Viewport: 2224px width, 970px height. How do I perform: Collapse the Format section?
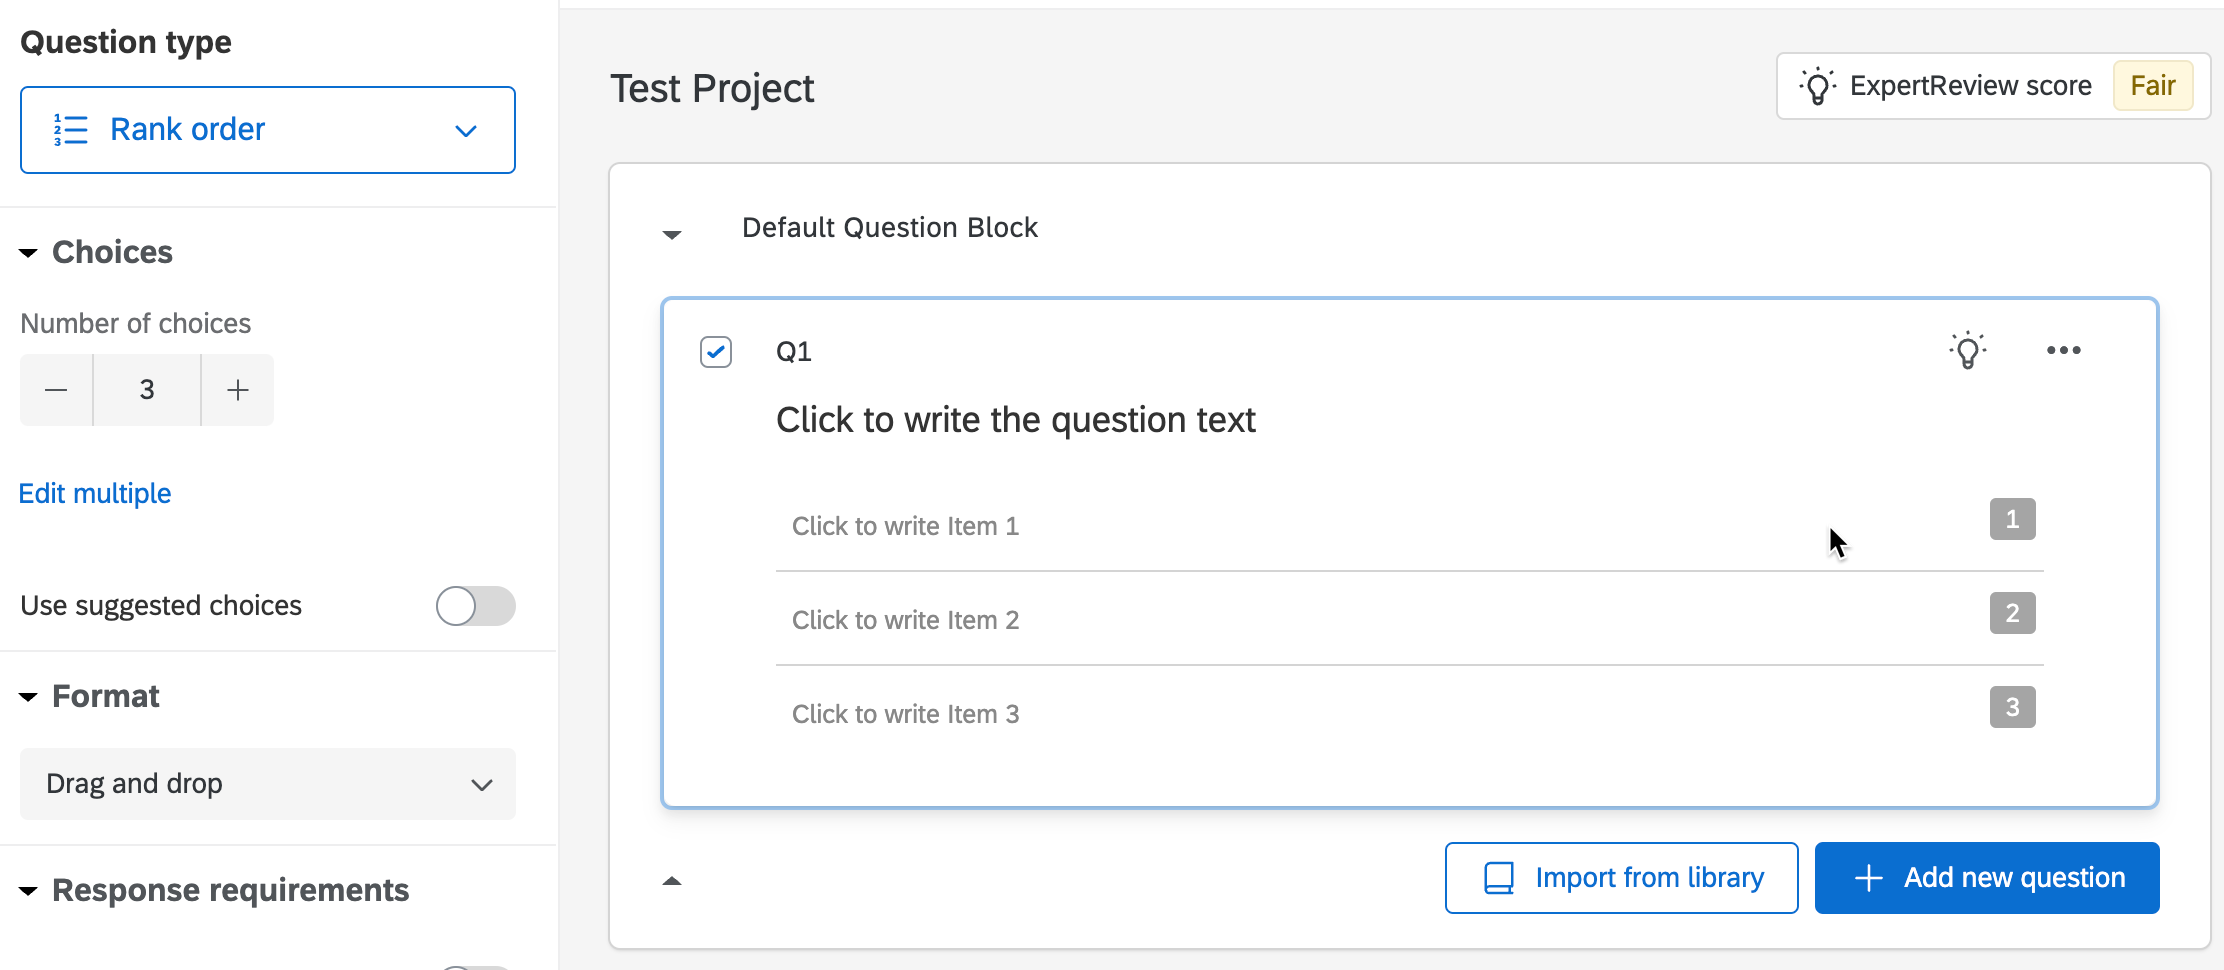tap(28, 697)
